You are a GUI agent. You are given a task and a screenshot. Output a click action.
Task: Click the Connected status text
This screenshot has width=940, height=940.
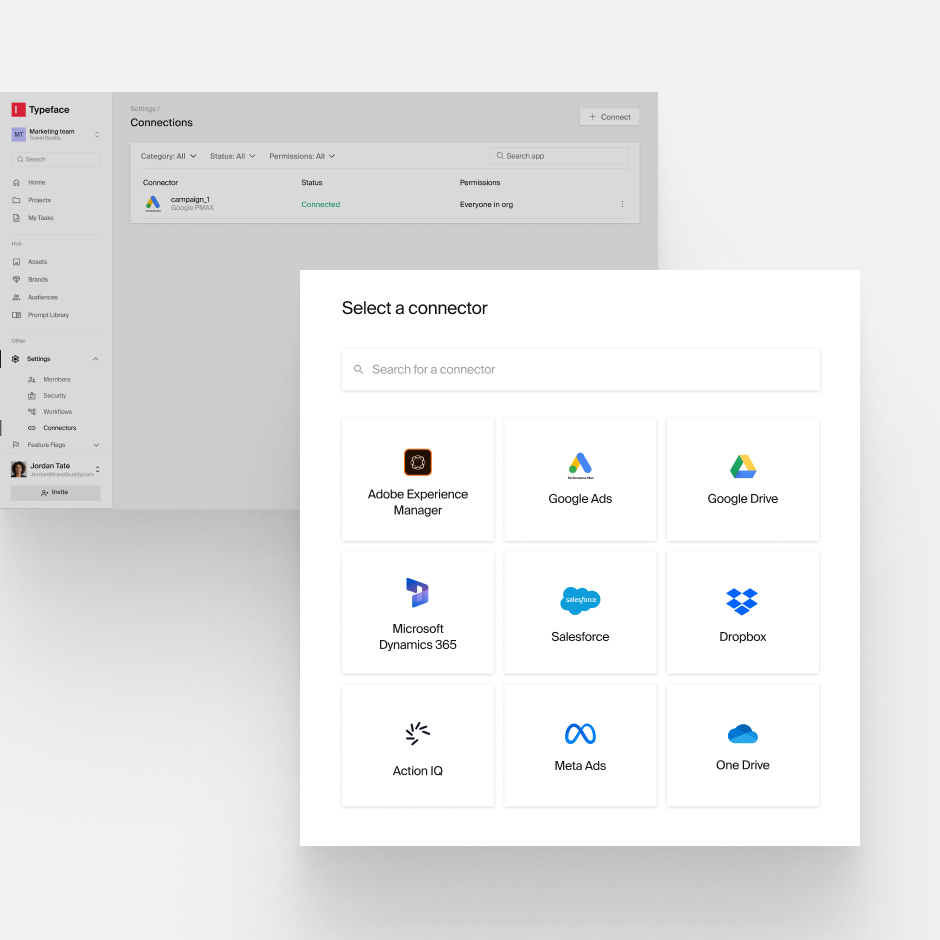(320, 204)
